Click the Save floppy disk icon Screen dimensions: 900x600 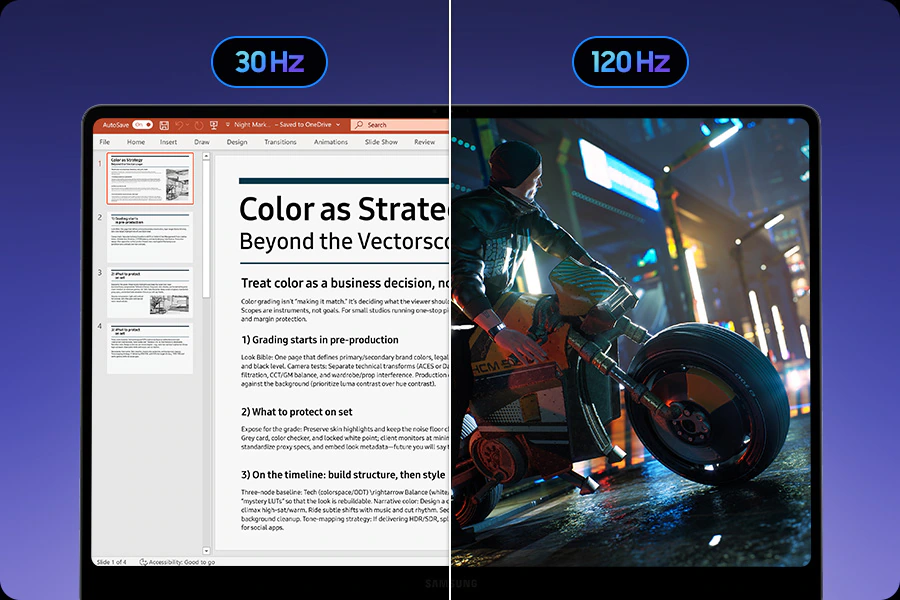164,125
